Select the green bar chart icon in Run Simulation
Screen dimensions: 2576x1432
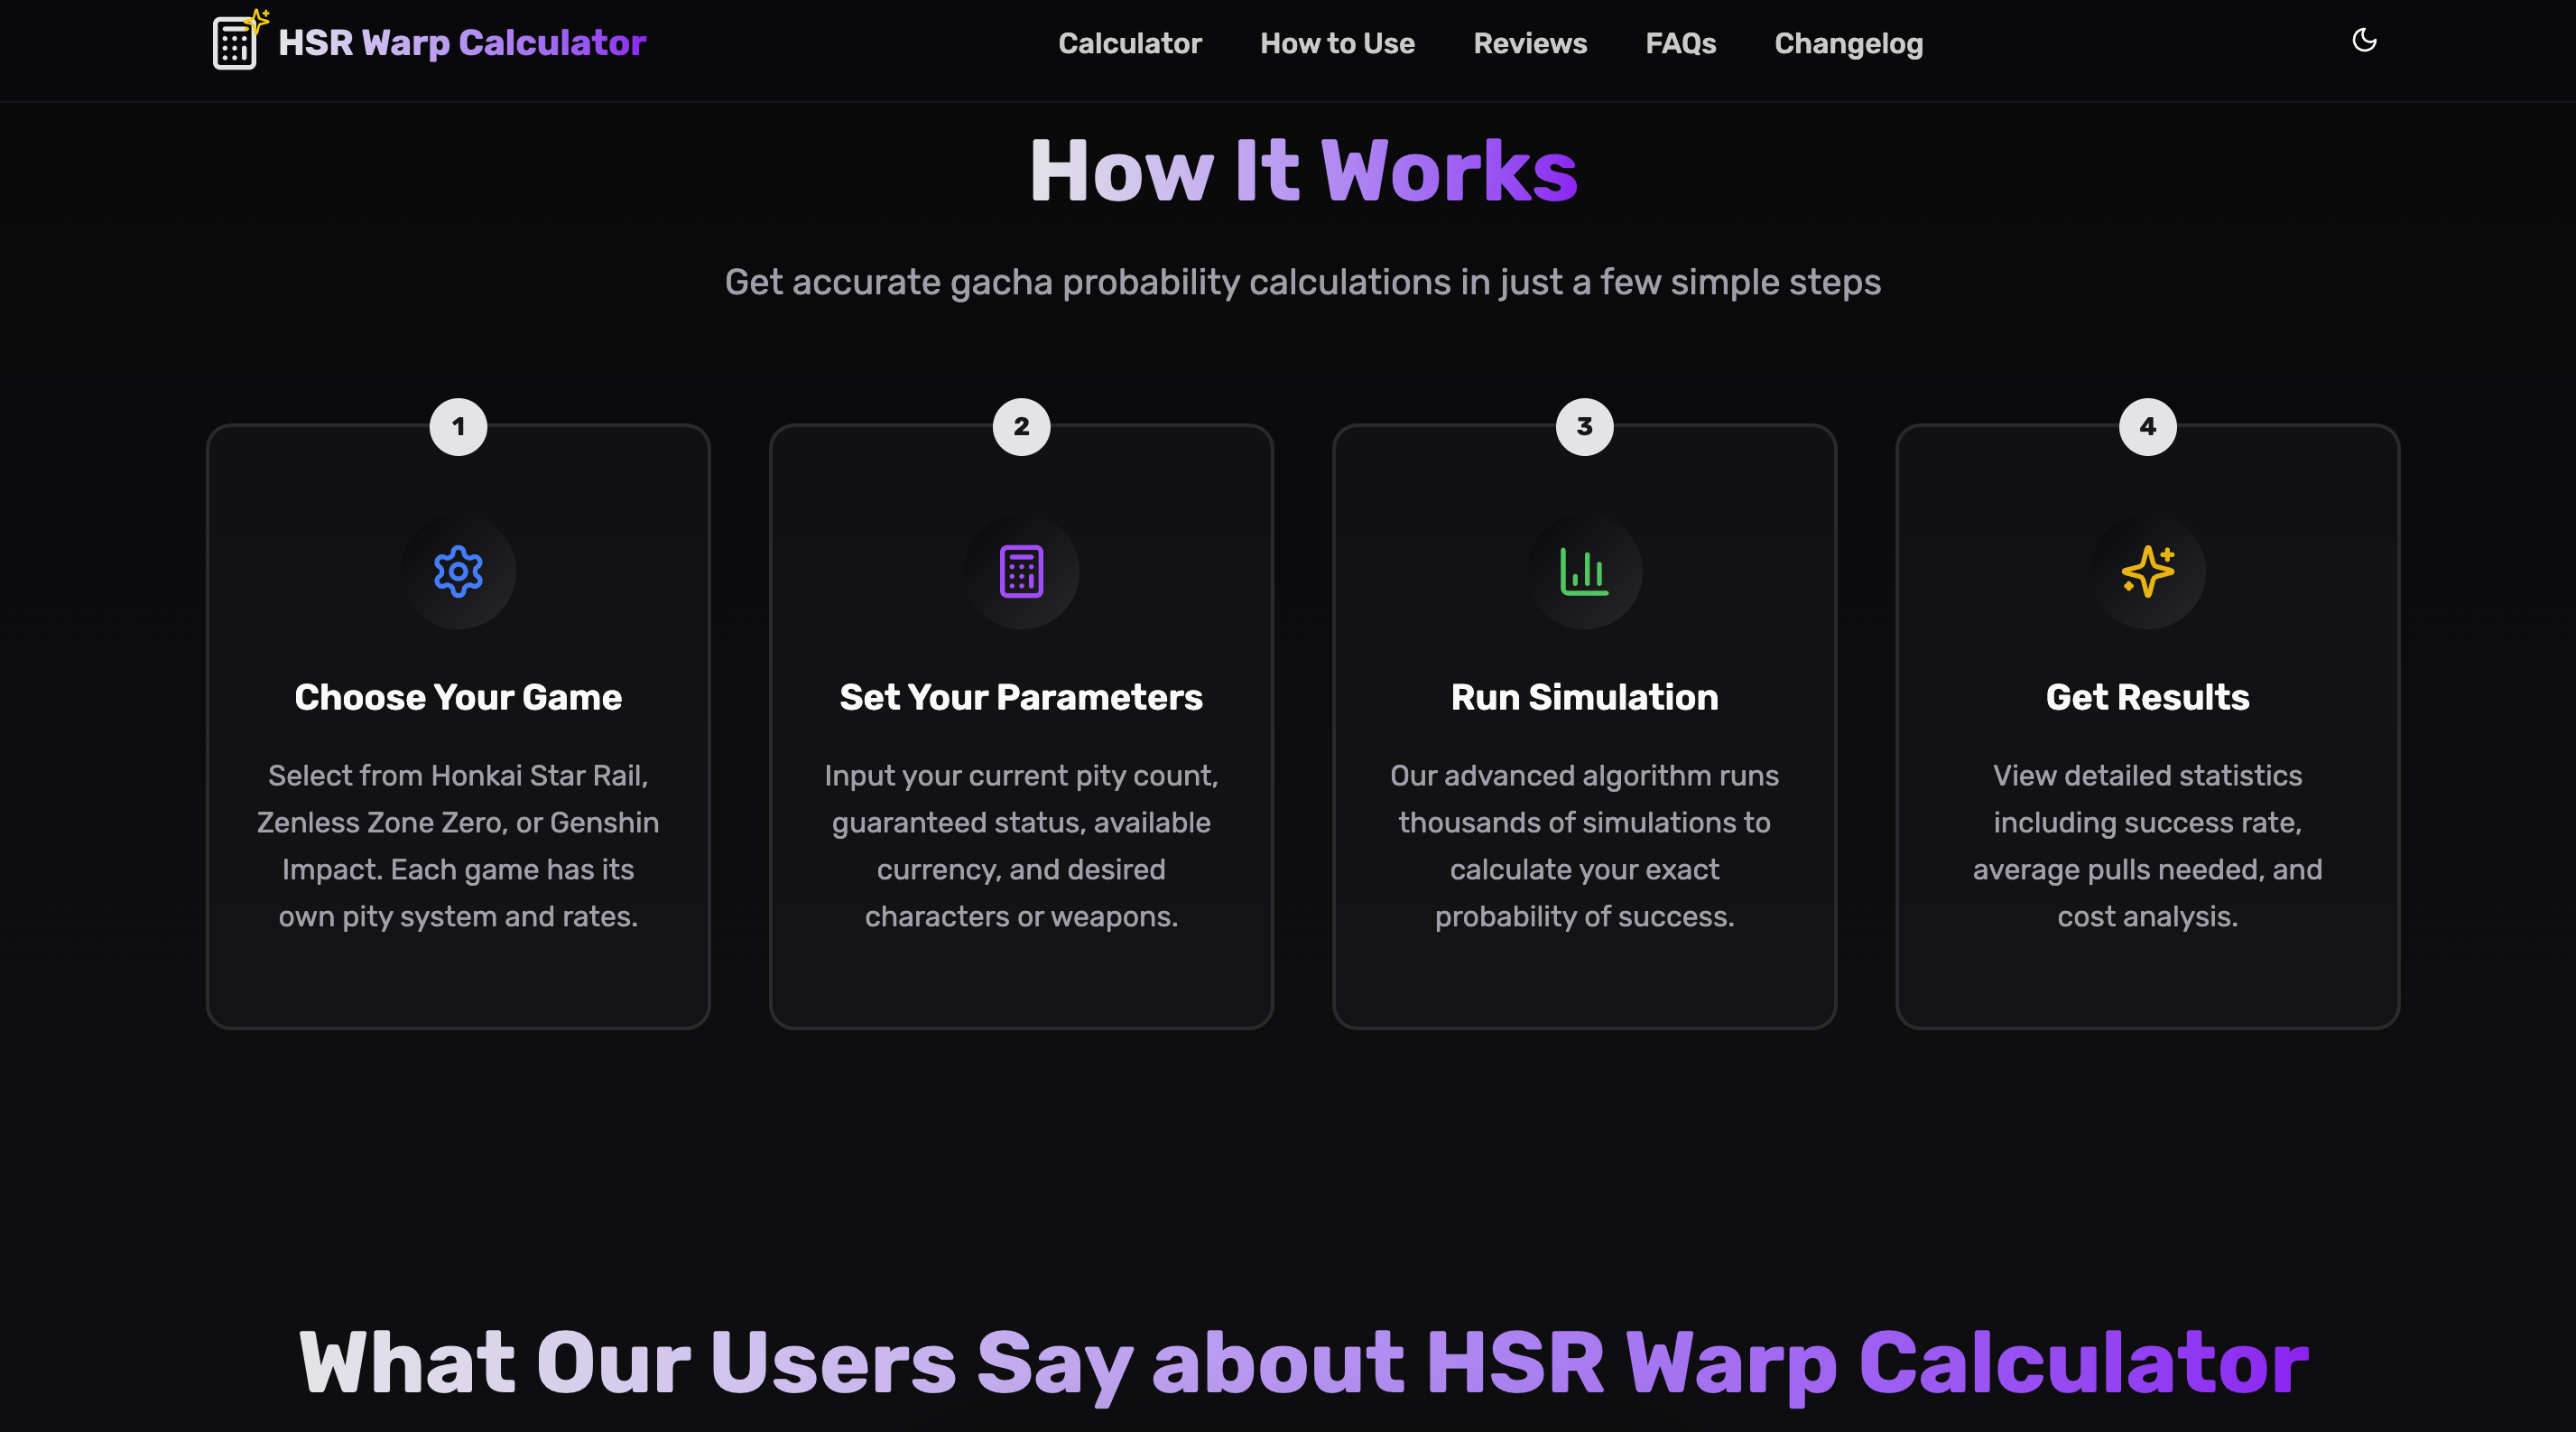point(1585,571)
